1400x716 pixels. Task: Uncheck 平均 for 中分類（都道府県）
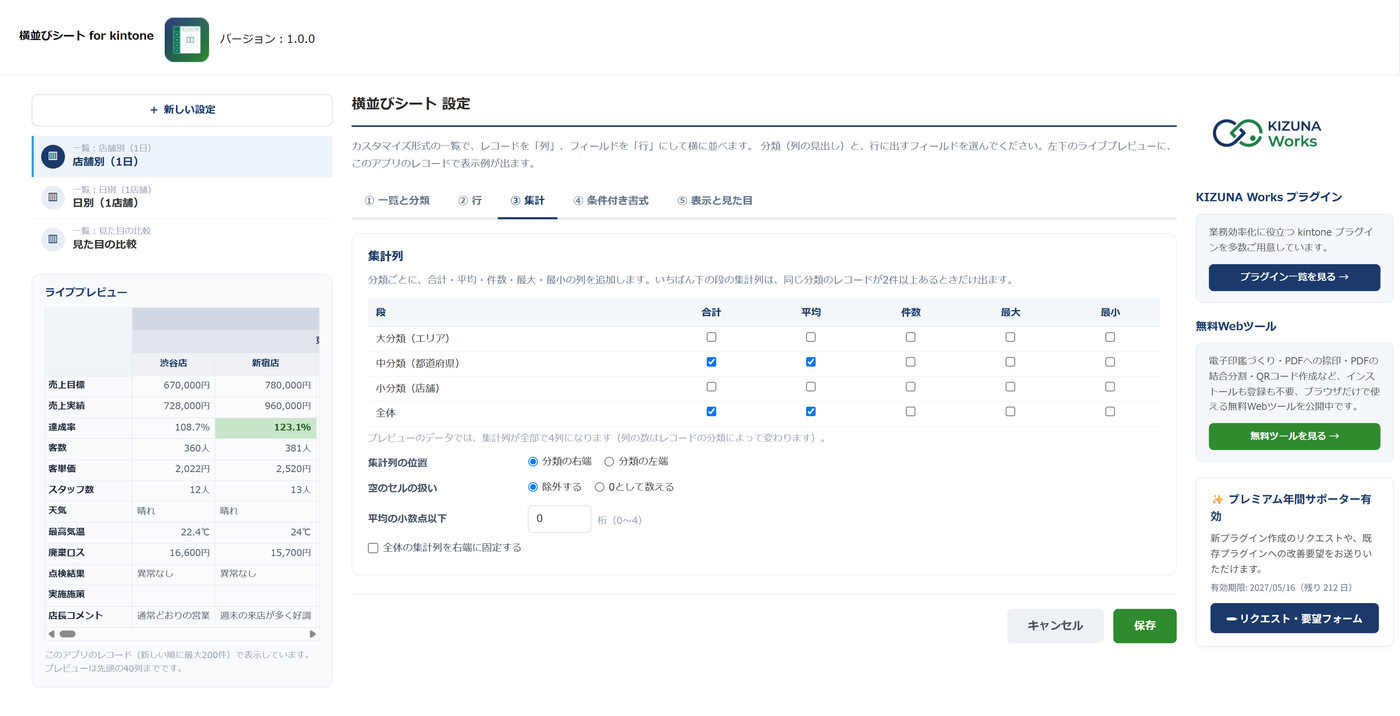(x=811, y=362)
